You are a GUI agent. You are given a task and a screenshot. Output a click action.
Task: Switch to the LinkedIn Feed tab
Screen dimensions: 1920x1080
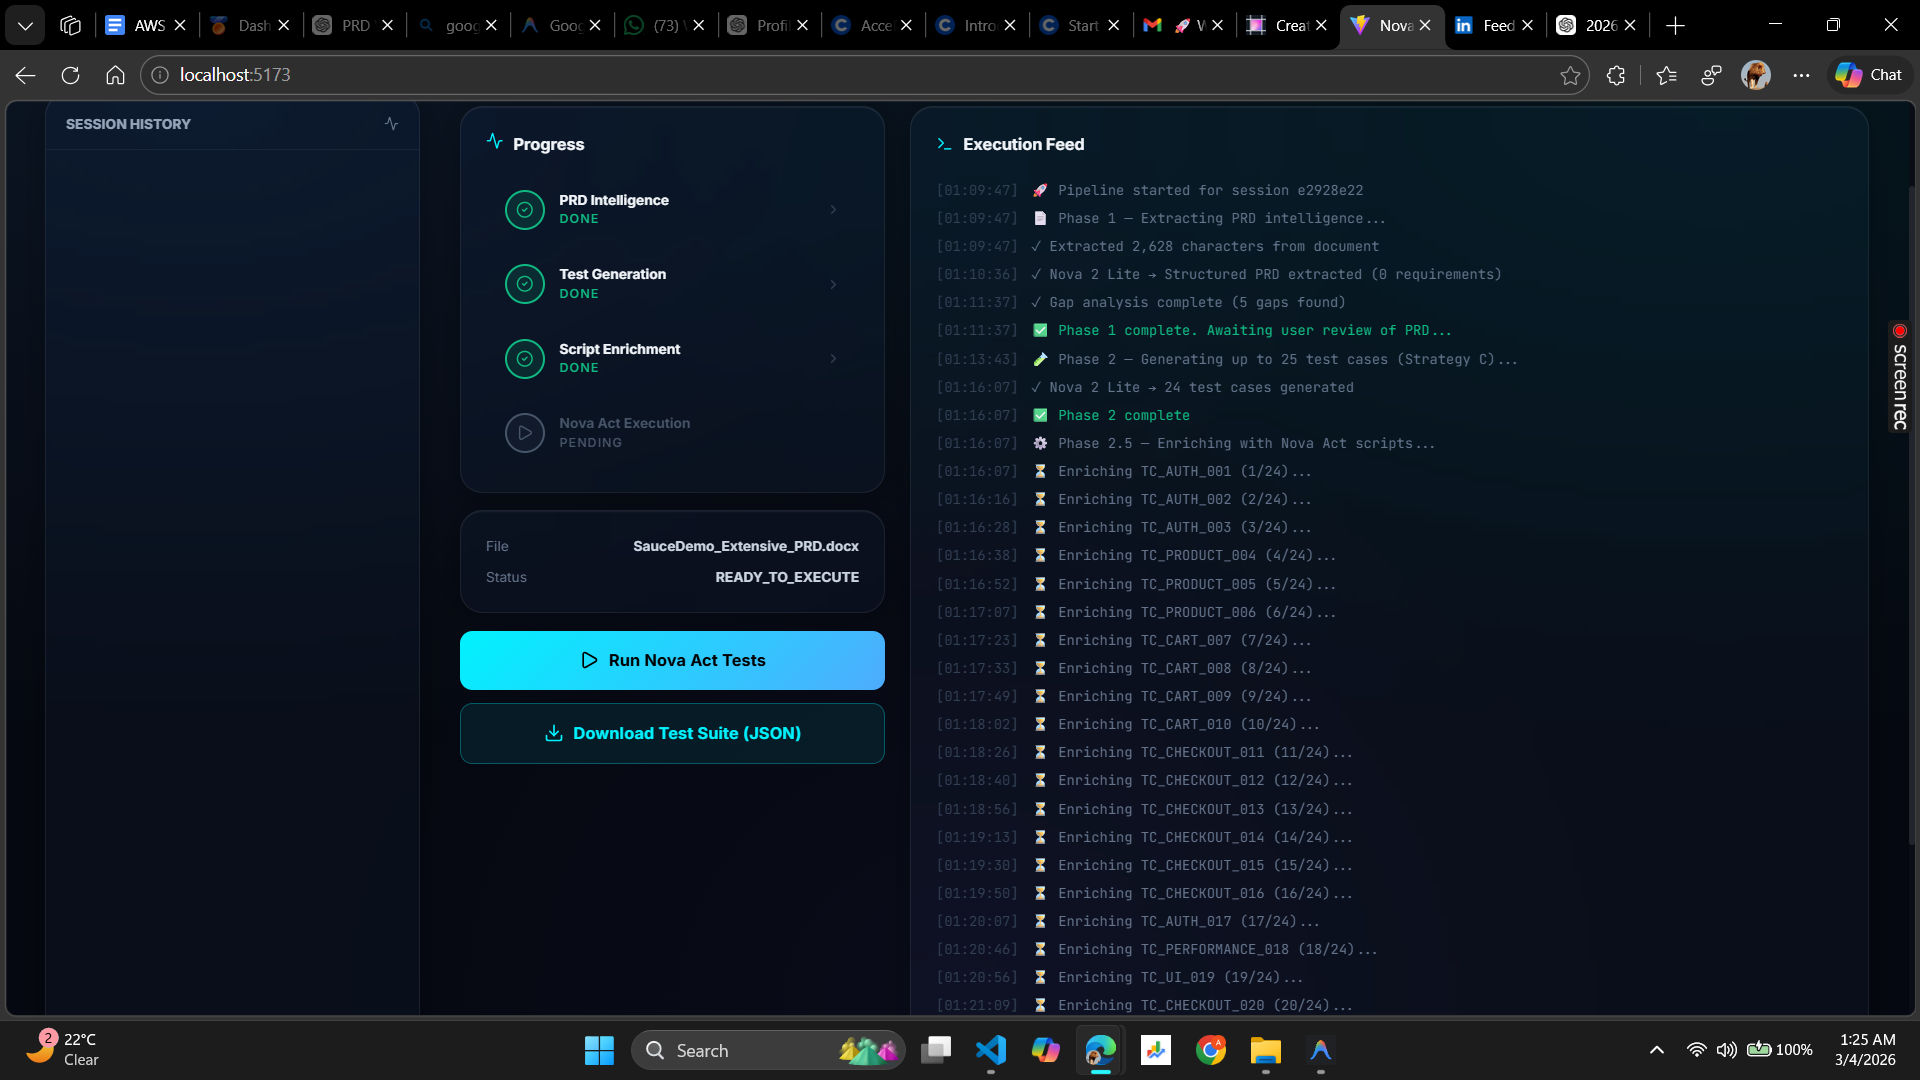pyautogui.click(x=1488, y=25)
